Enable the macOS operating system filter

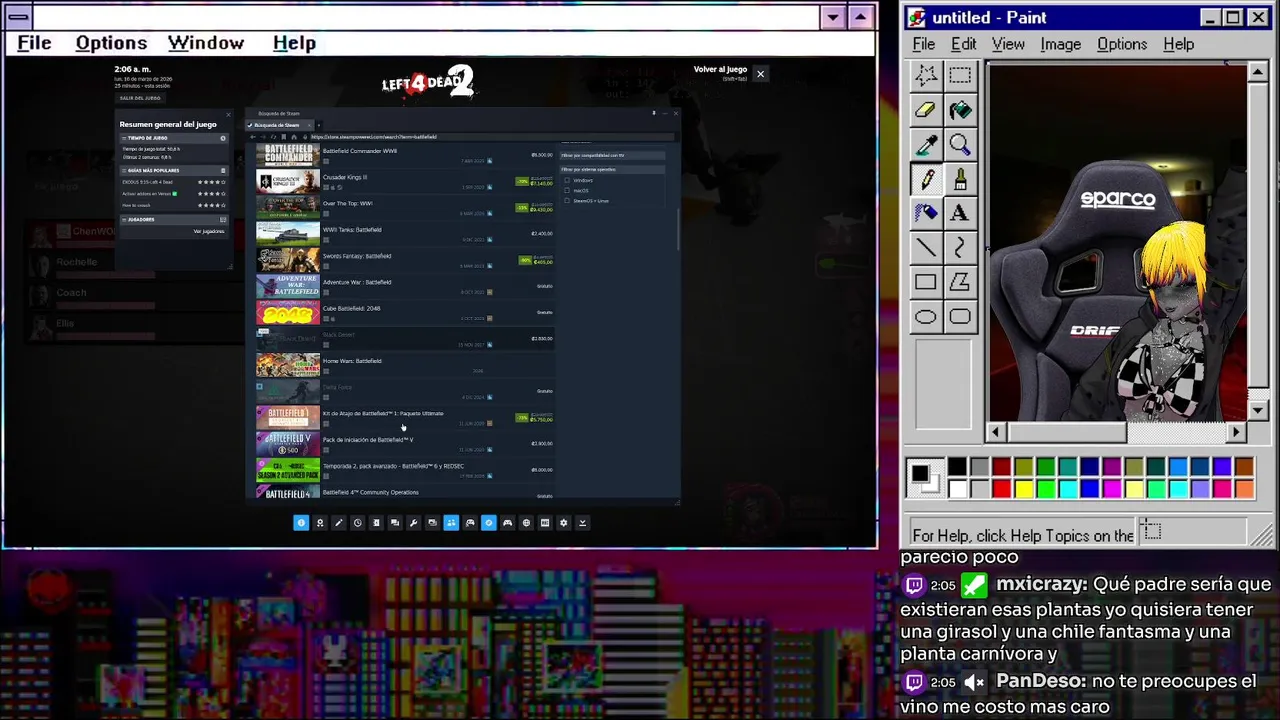click(567, 190)
